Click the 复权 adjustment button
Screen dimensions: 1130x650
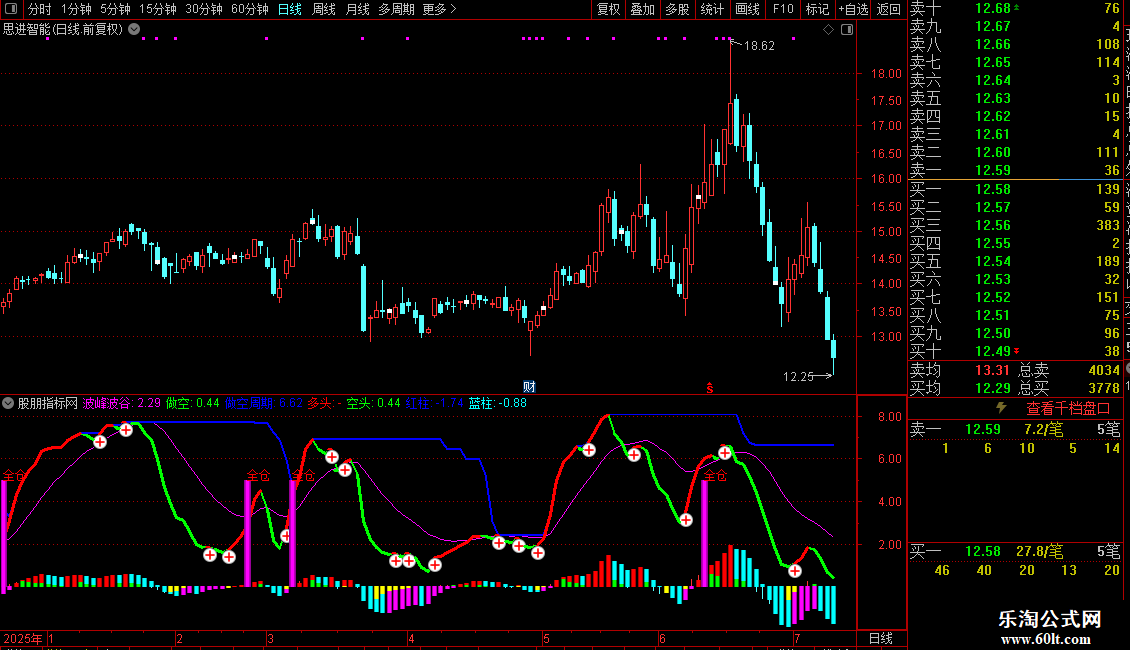[x=608, y=9]
